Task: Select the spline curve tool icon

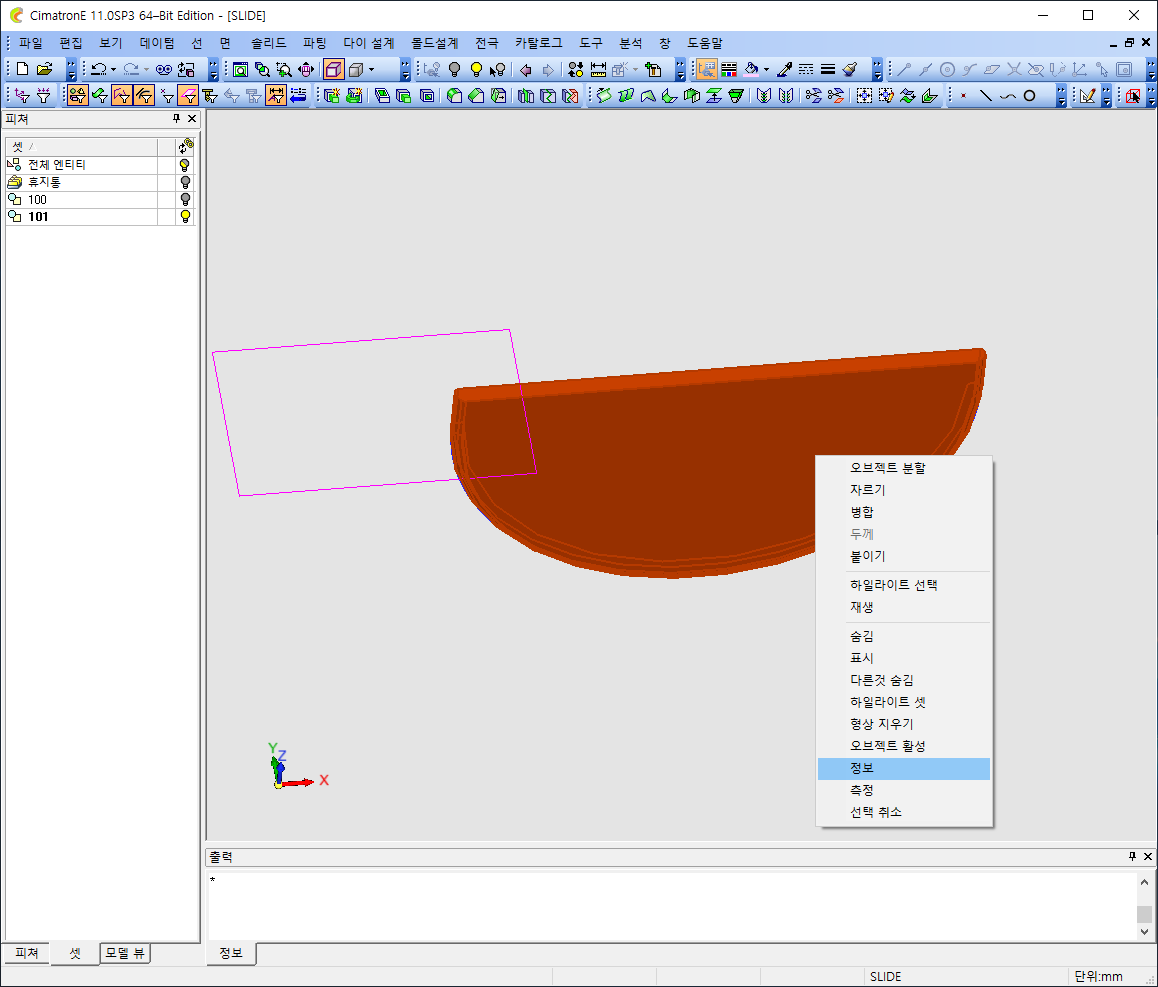Action: (x=1007, y=95)
